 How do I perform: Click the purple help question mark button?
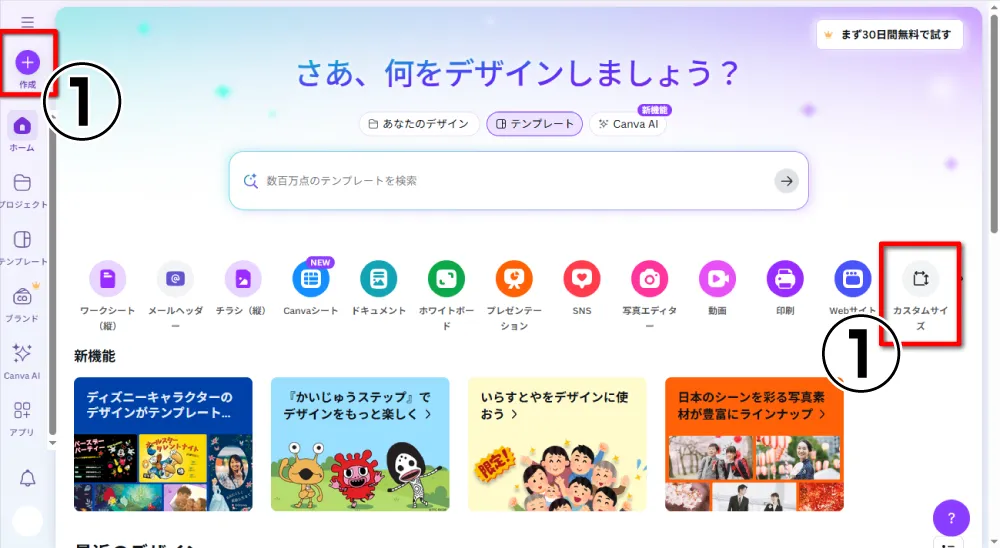[951, 518]
